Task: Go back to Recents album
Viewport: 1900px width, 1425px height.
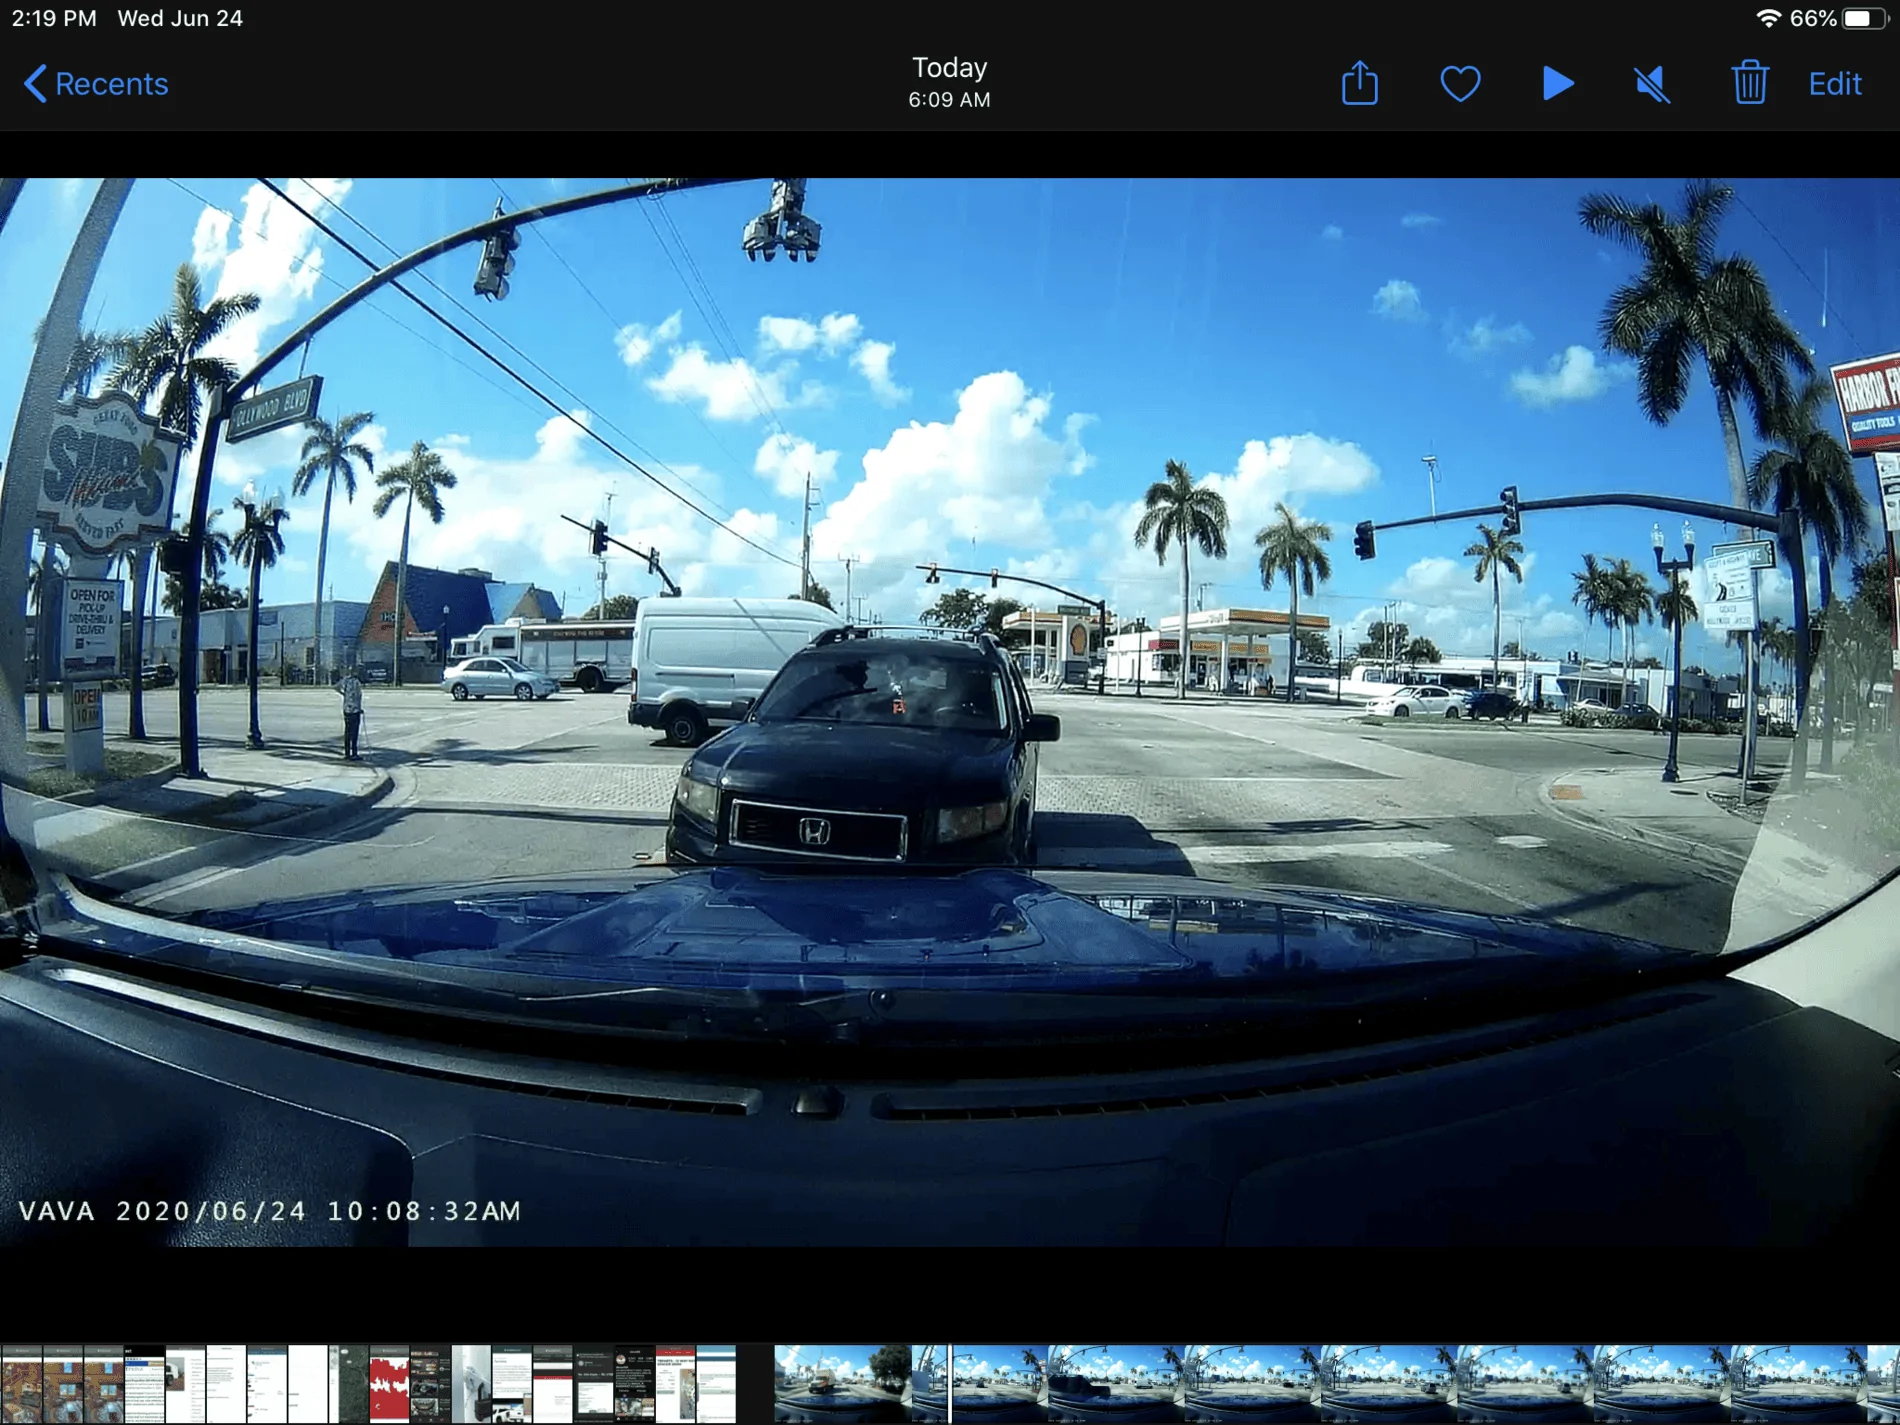Action: [96, 84]
